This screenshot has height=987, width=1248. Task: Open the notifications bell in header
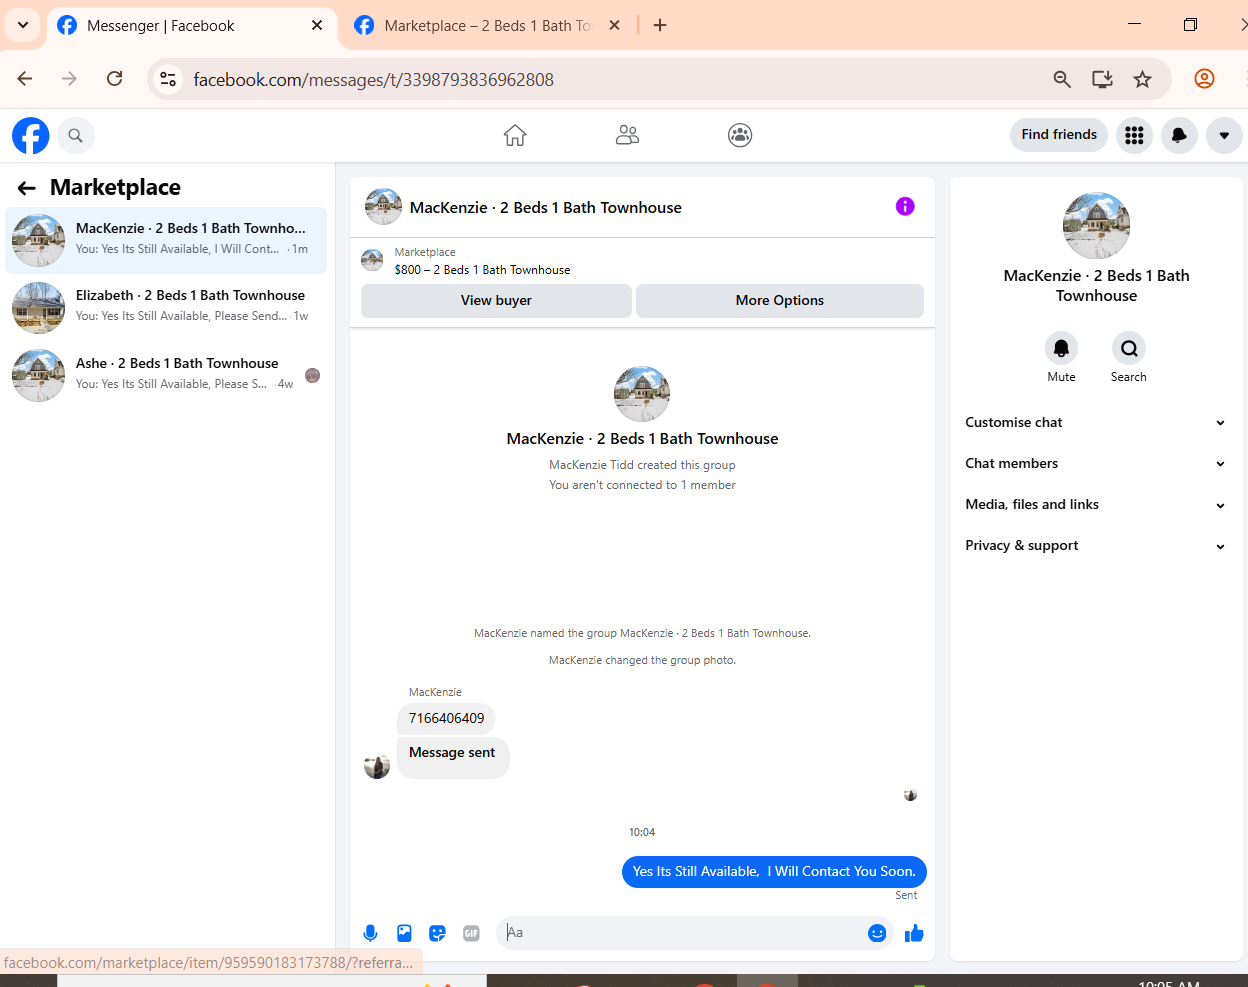[1179, 135]
